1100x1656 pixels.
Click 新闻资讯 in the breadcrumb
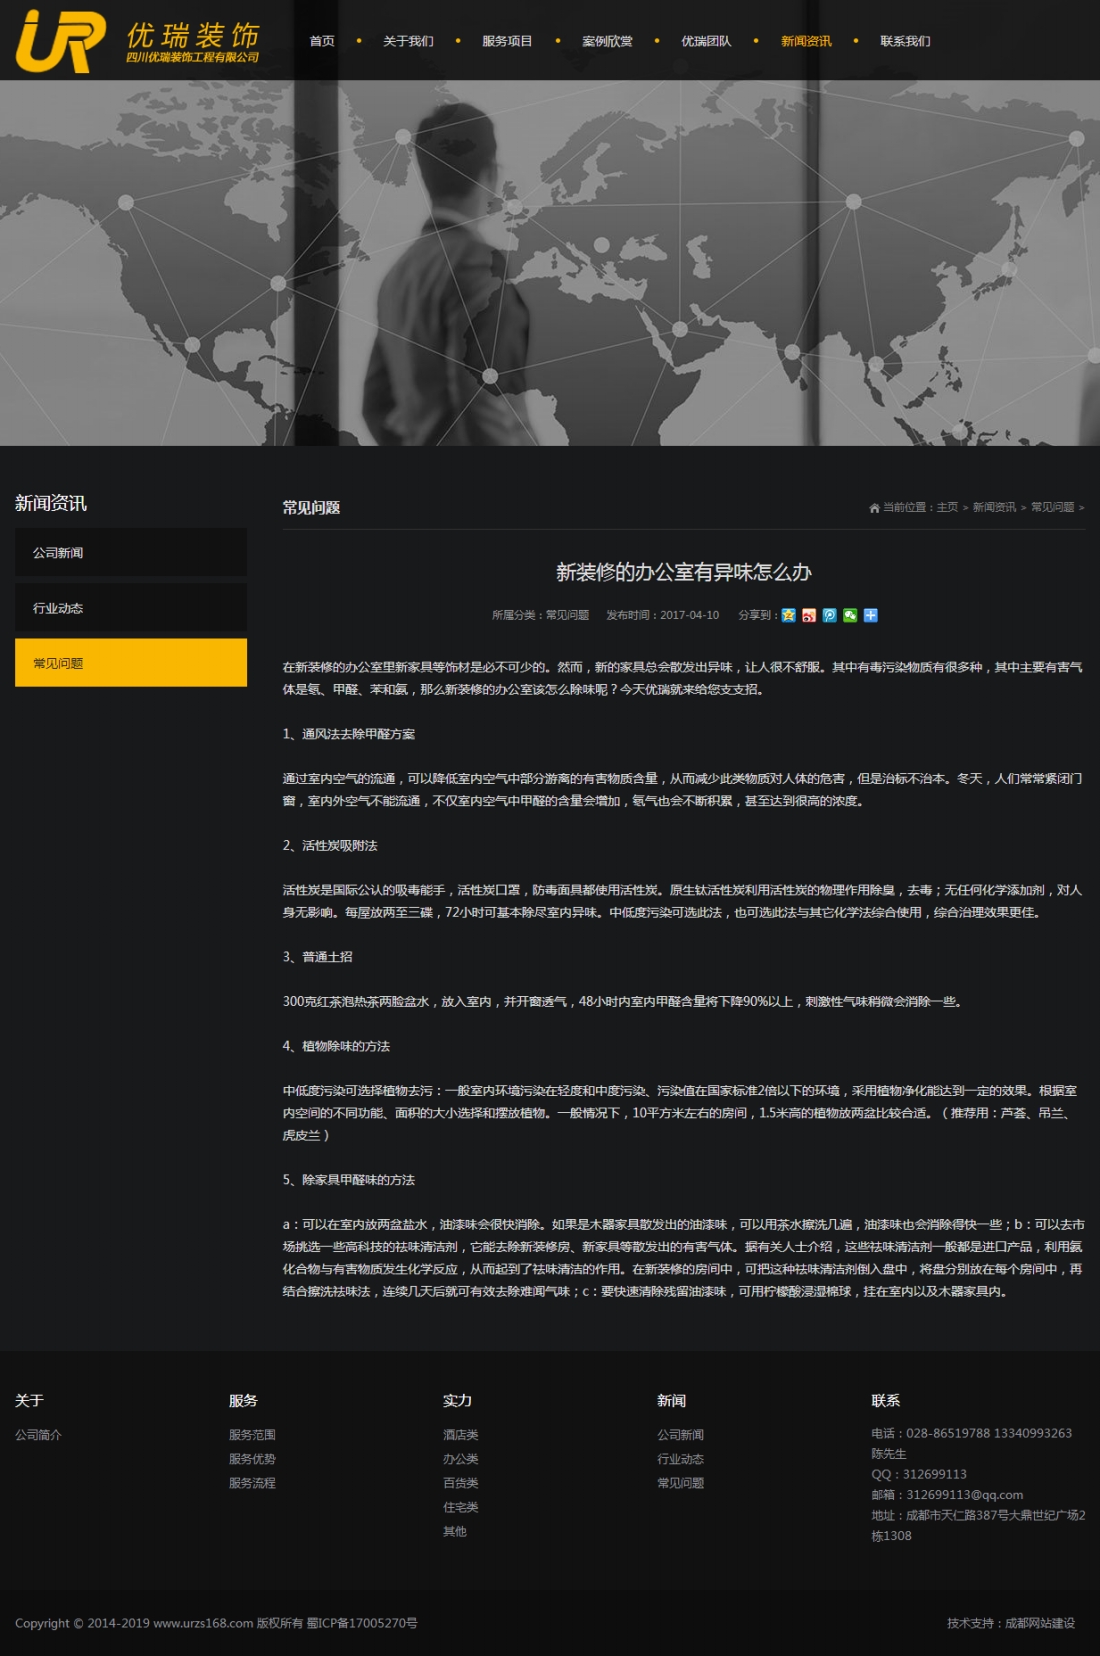point(994,507)
